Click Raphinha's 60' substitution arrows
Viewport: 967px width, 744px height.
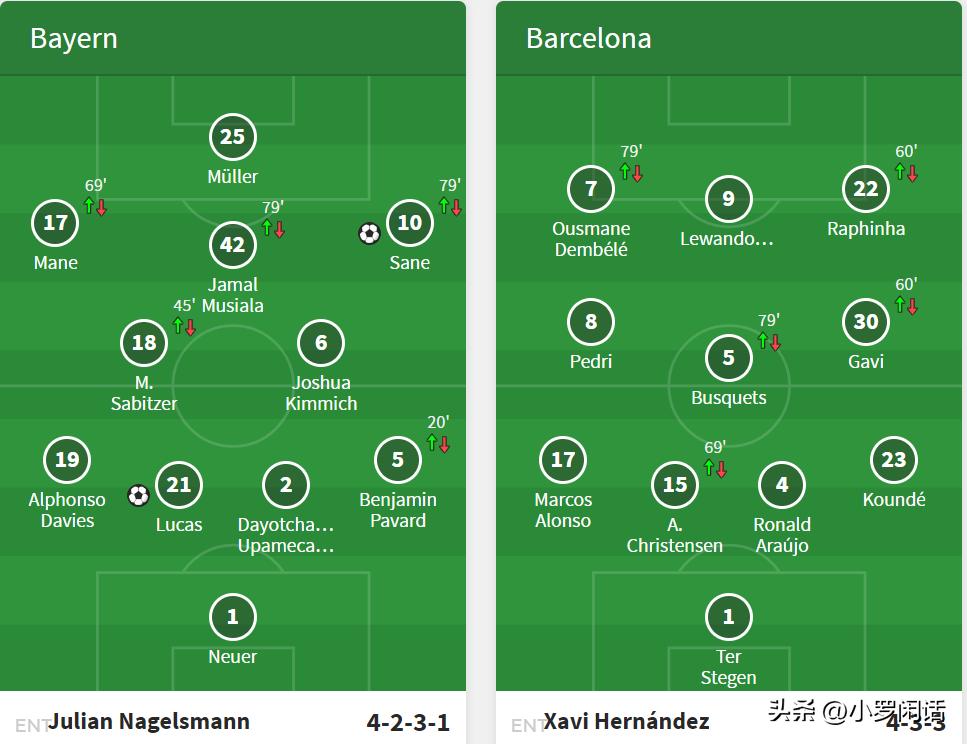[906, 172]
